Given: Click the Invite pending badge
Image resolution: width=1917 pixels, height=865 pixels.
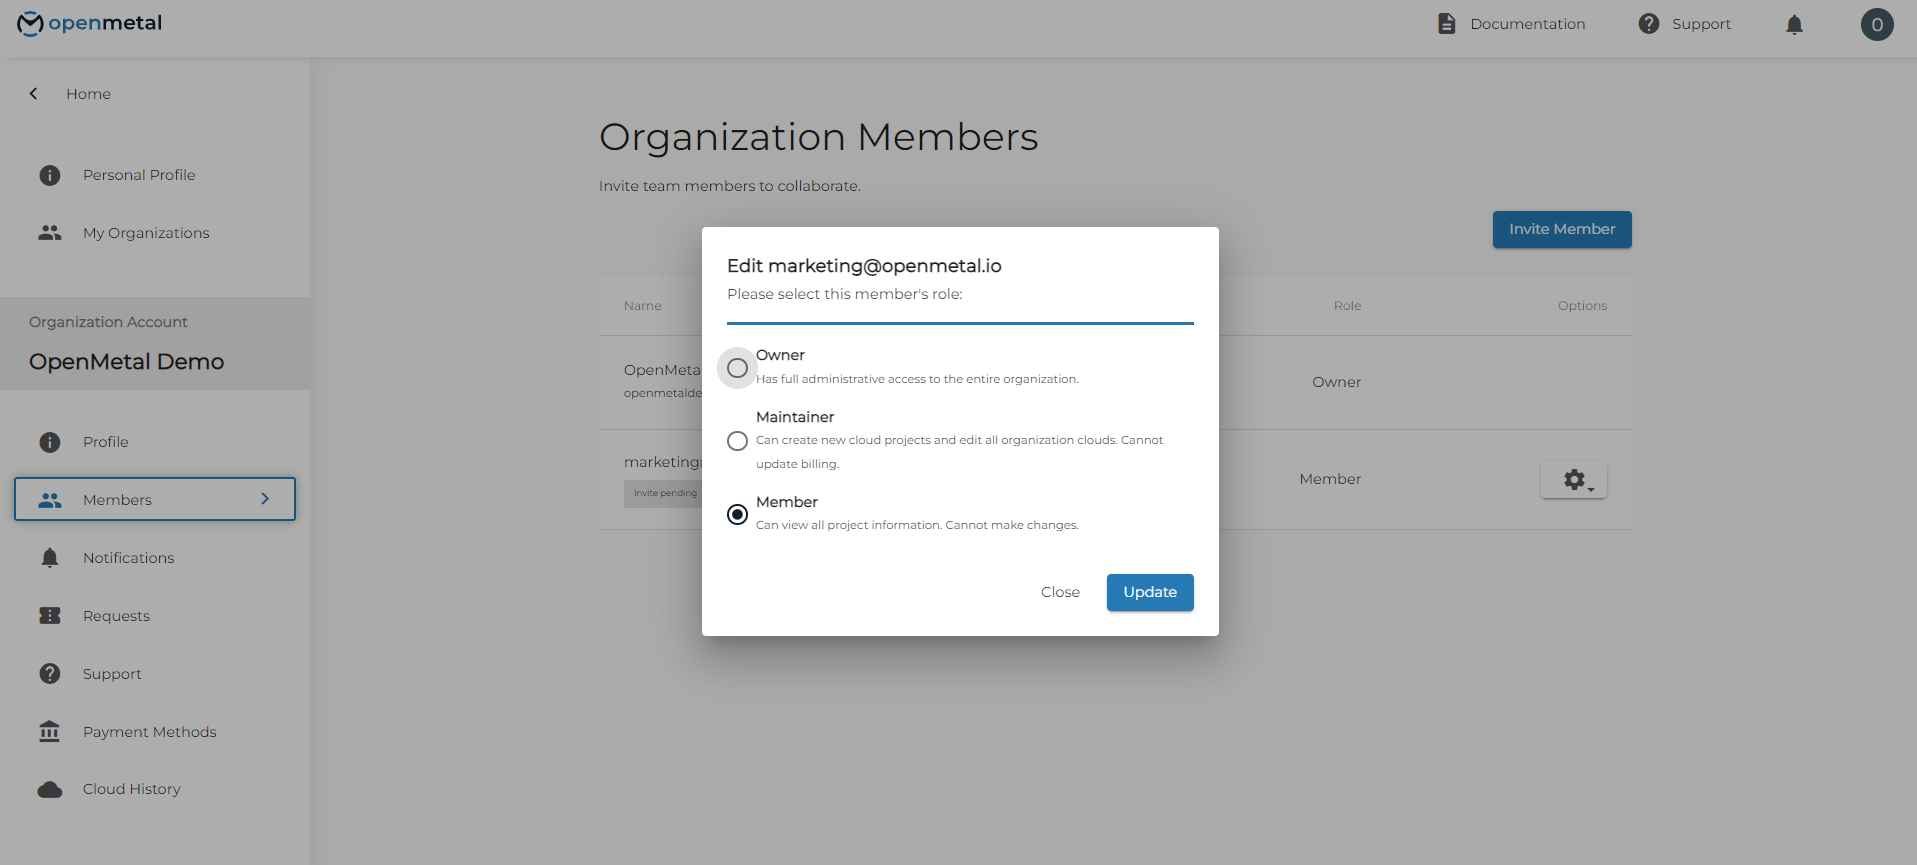Looking at the screenshot, I should [664, 493].
